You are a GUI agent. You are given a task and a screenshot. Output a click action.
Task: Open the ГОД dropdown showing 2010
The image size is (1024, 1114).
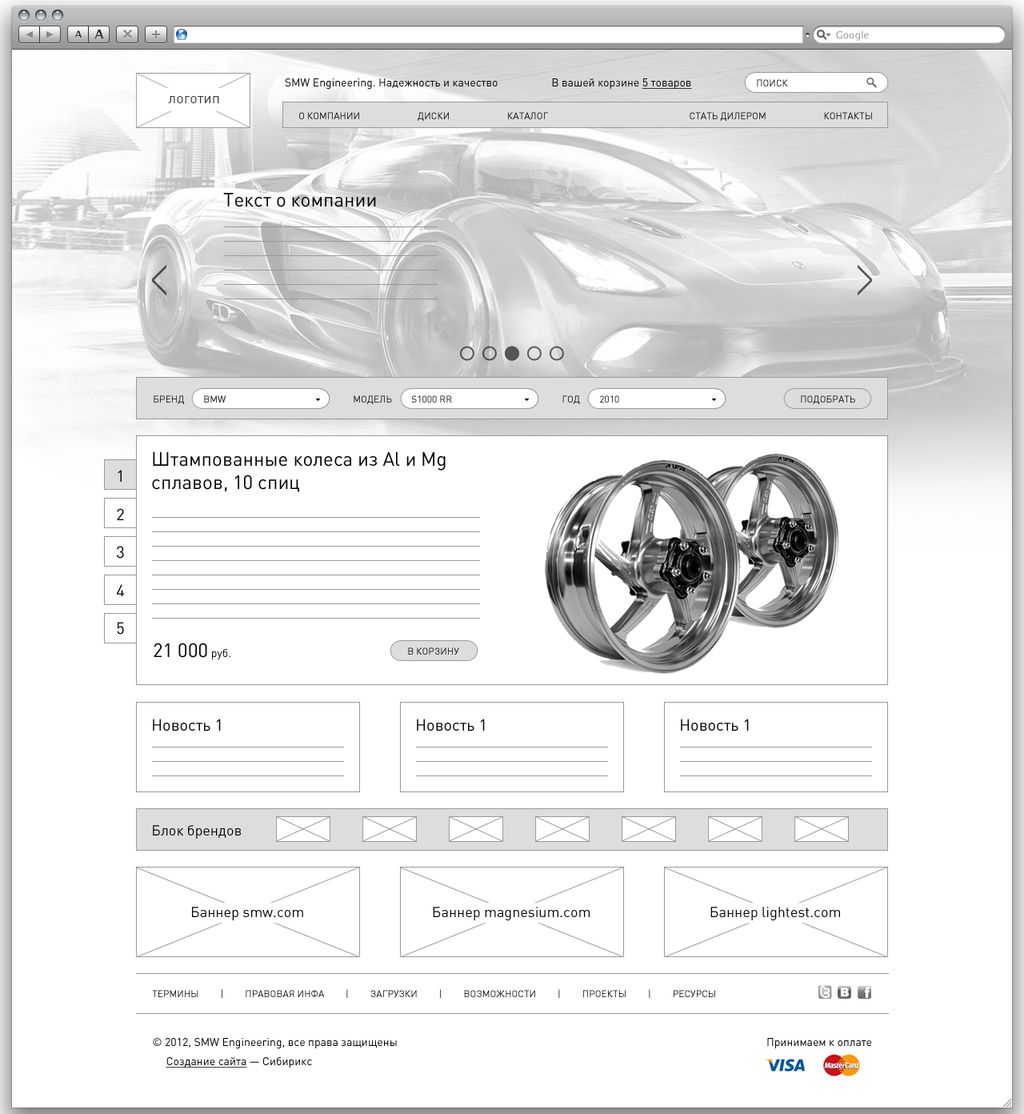(x=657, y=399)
